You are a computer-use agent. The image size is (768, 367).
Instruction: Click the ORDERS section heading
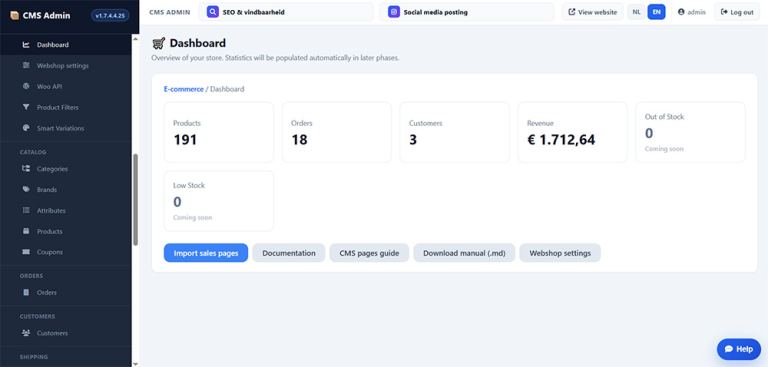pos(31,276)
